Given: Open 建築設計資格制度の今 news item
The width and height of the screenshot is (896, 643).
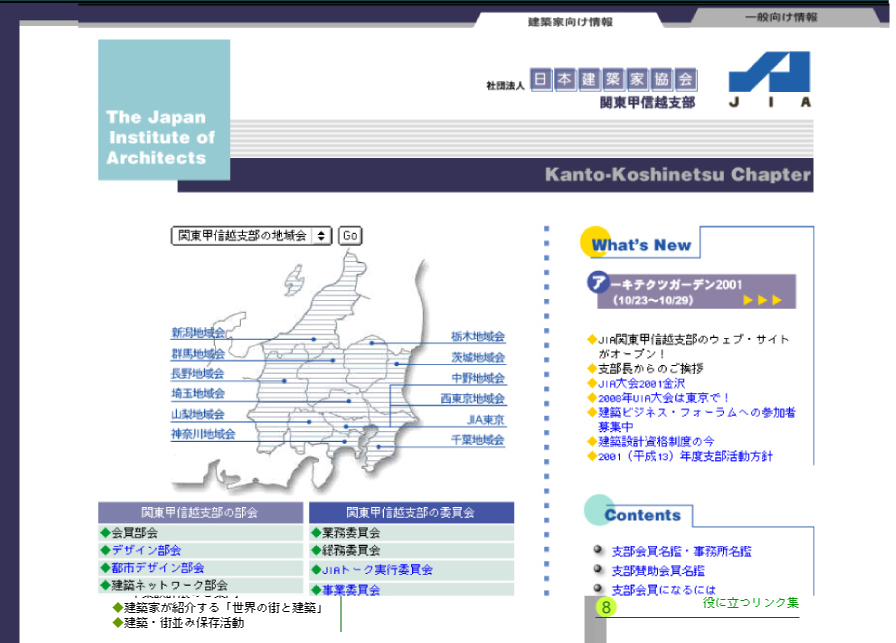Looking at the screenshot, I should tap(656, 441).
